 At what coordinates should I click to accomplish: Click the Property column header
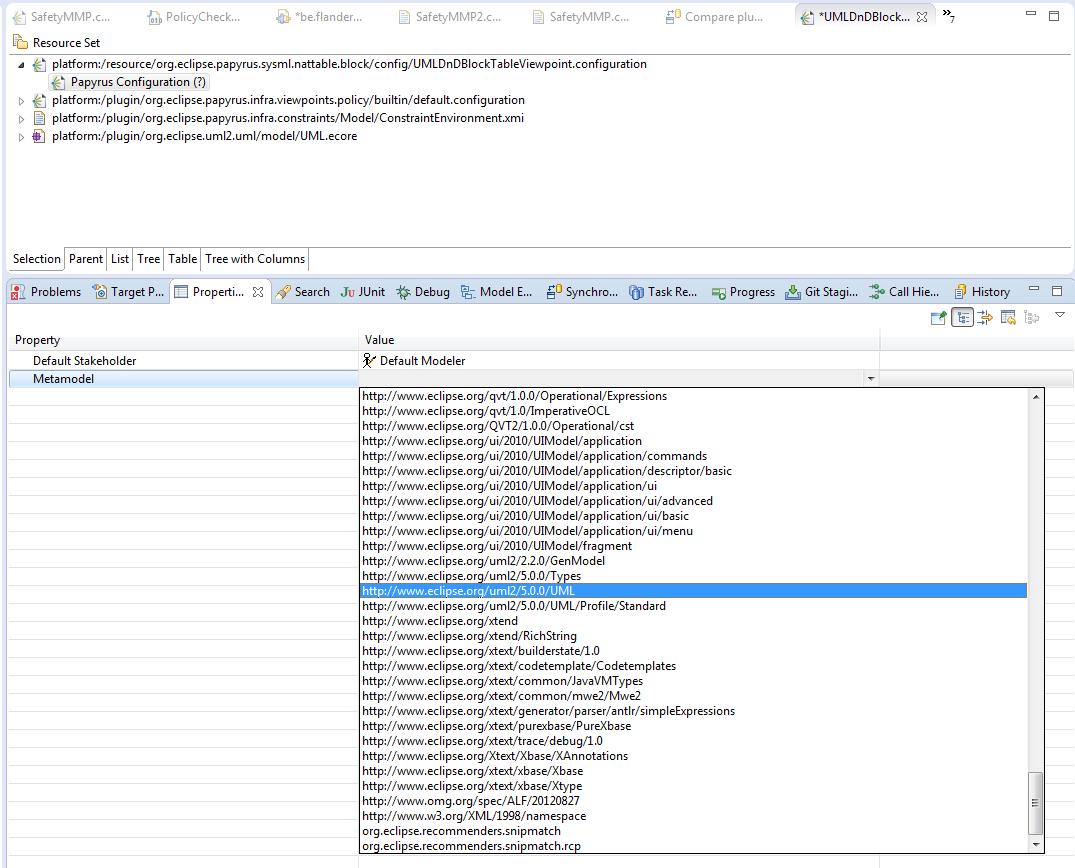pyautogui.click(x=184, y=340)
